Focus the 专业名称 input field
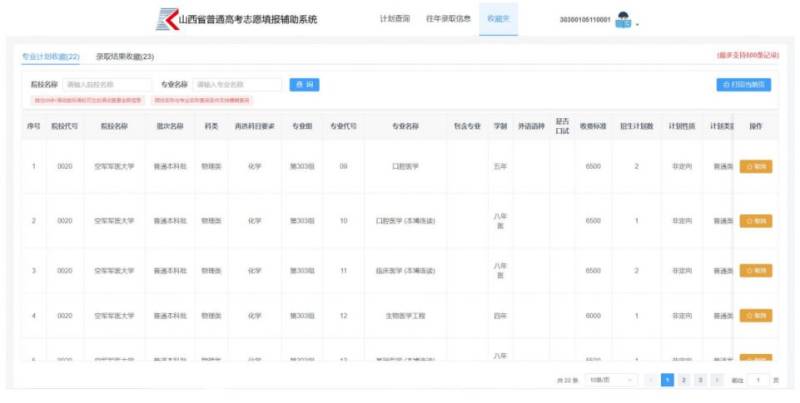This screenshot has width=800, height=403. (237, 85)
